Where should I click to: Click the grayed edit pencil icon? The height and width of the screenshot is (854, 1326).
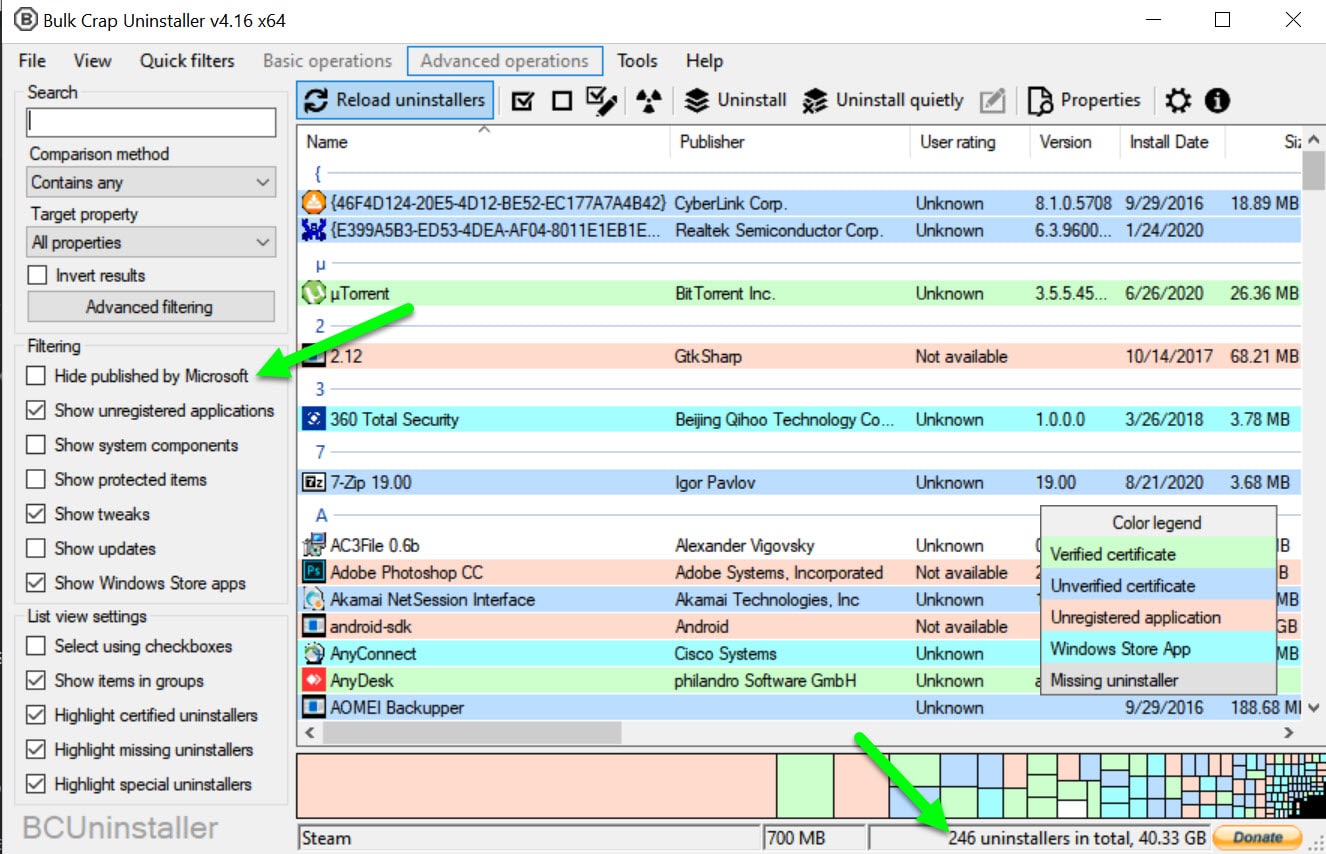[x=992, y=101]
